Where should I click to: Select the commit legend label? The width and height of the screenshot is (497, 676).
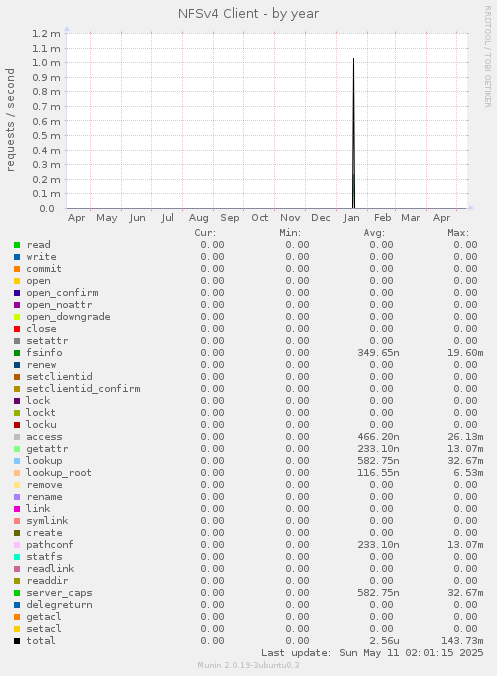[44, 269]
